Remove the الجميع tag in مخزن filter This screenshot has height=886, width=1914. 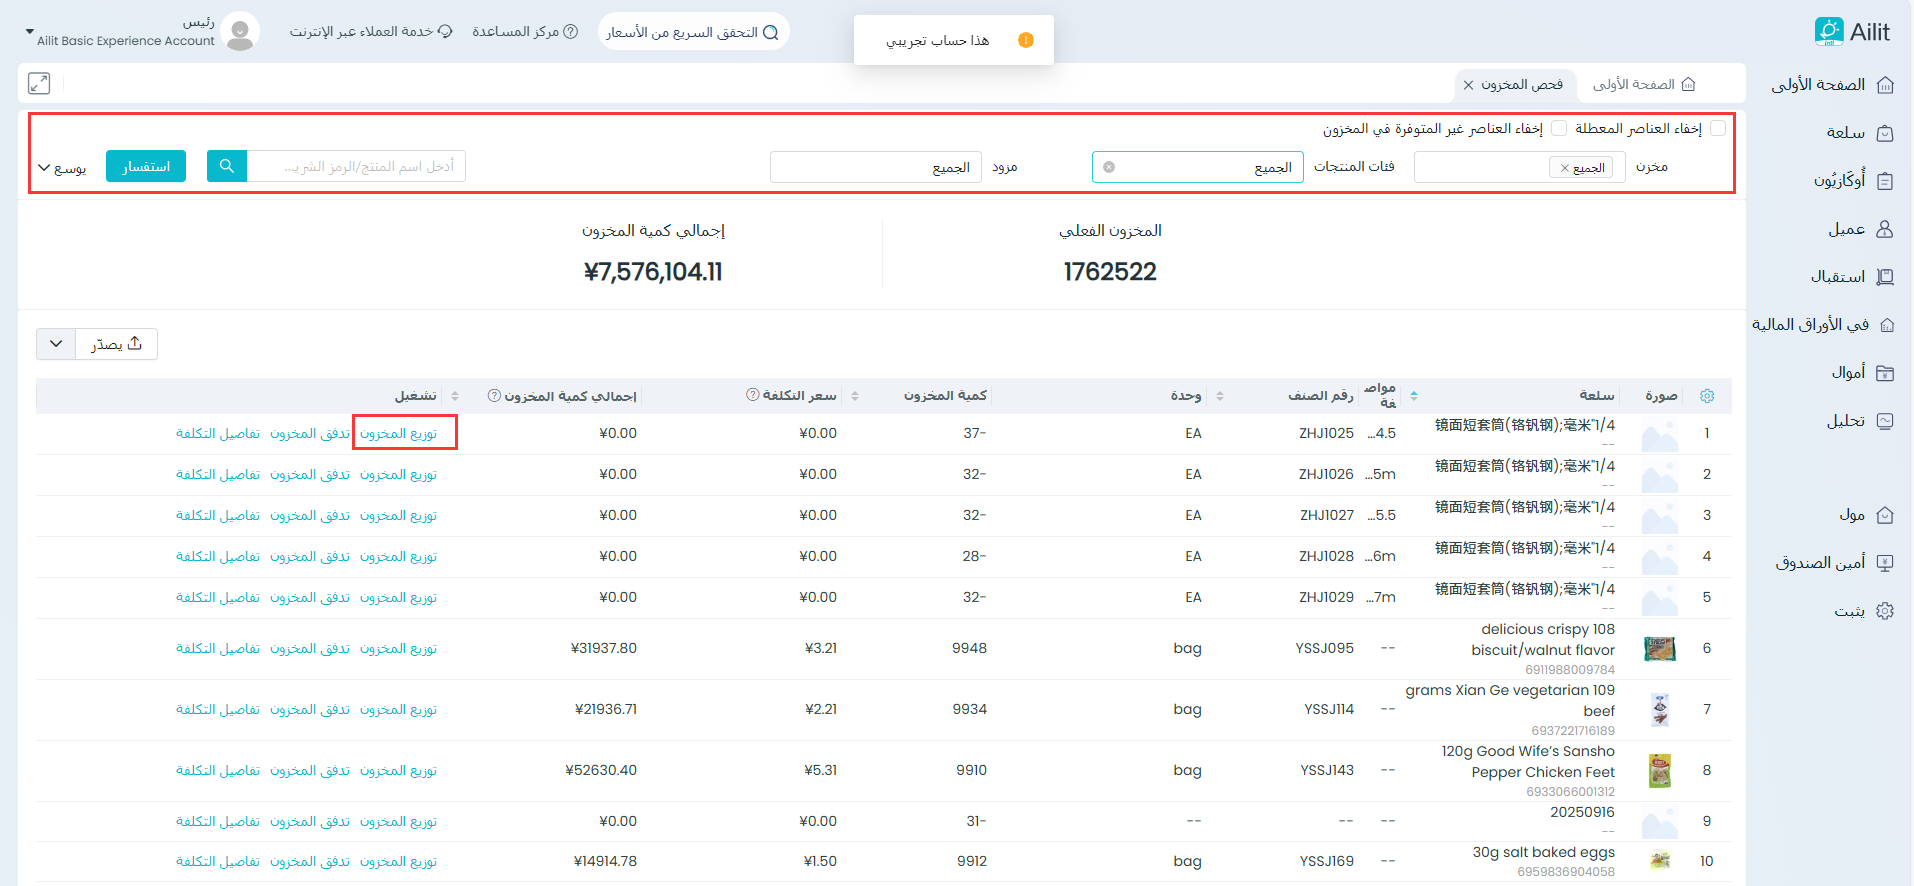click(x=1565, y=168)
